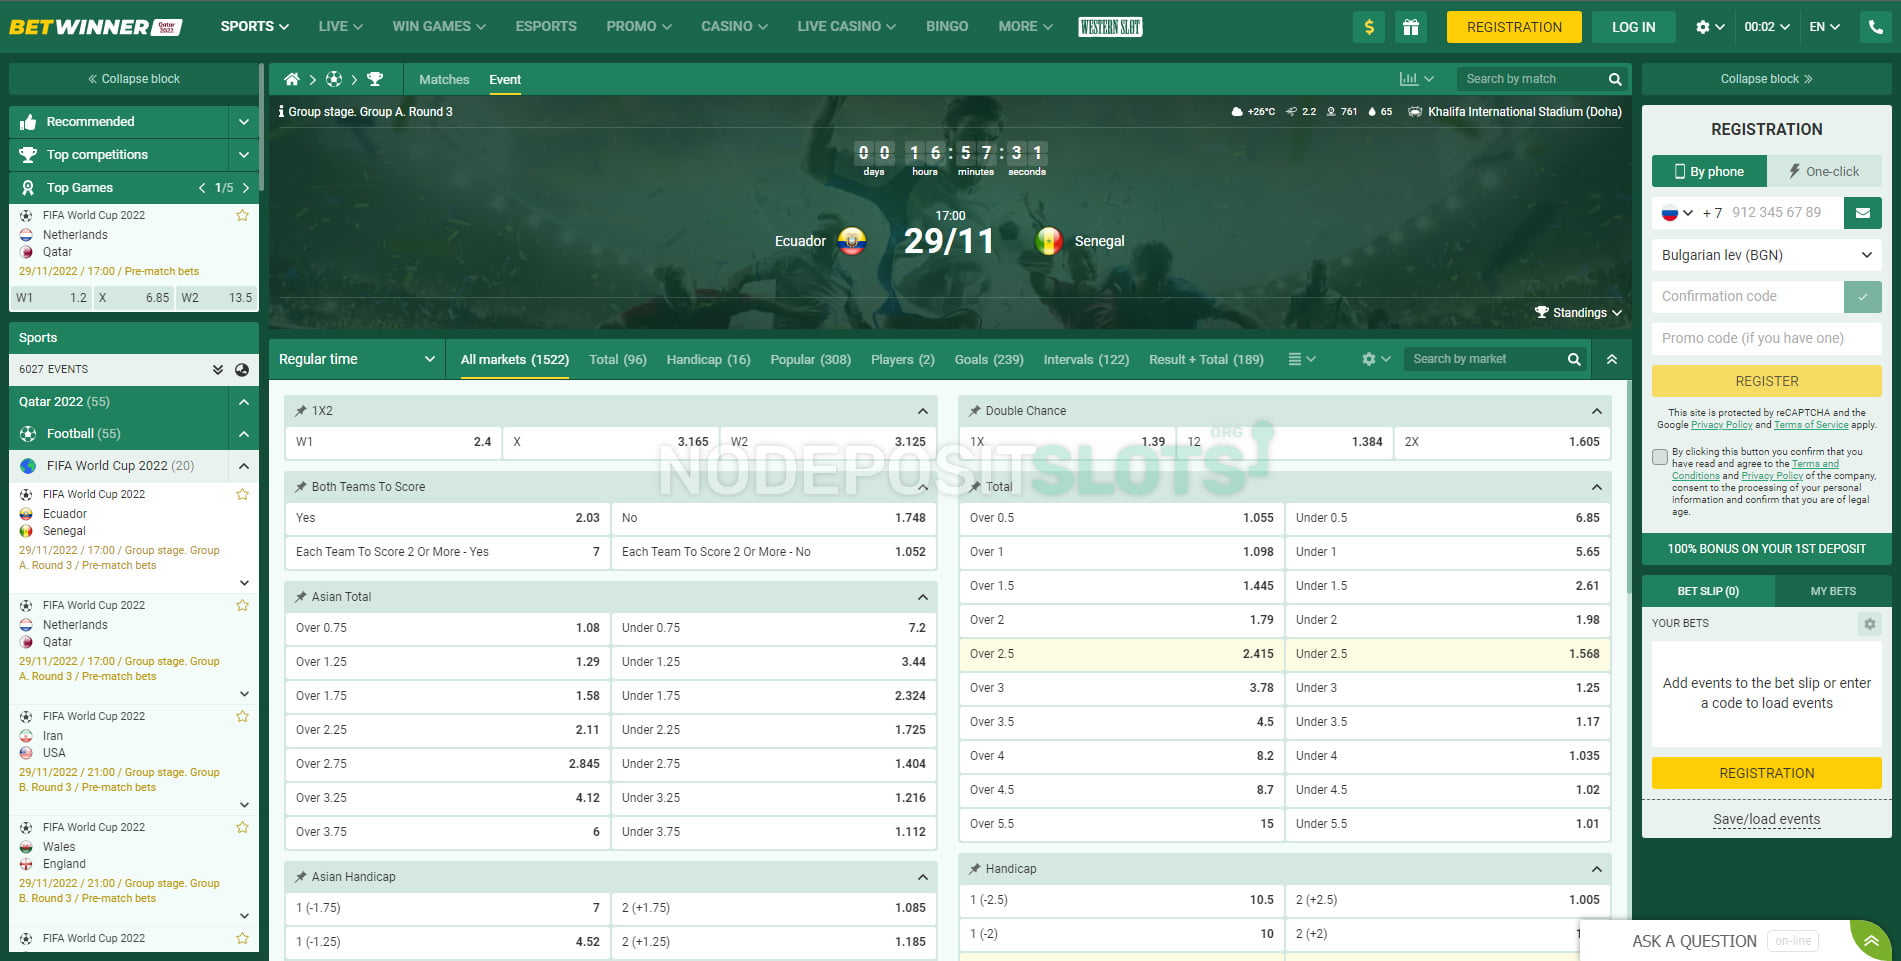Image resolution: width=1901 pixels, height=961 pixels.
Task: Open the Save/load events link
Action: [x=1766, y=819]
